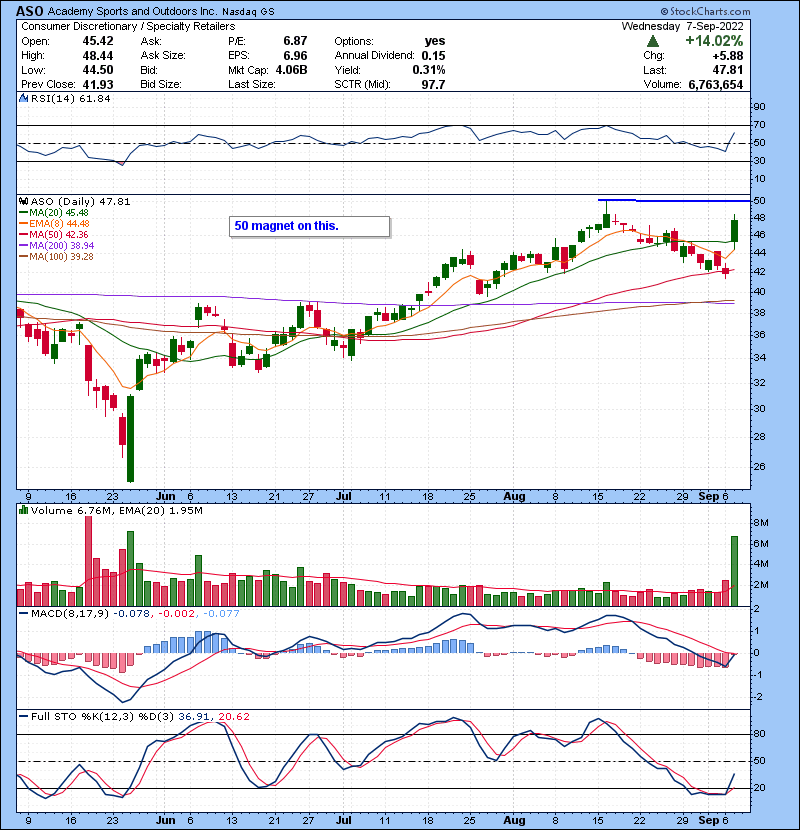Click the Last Size label
This screenshot has height=830, width=800.
[x=251, y=85]
